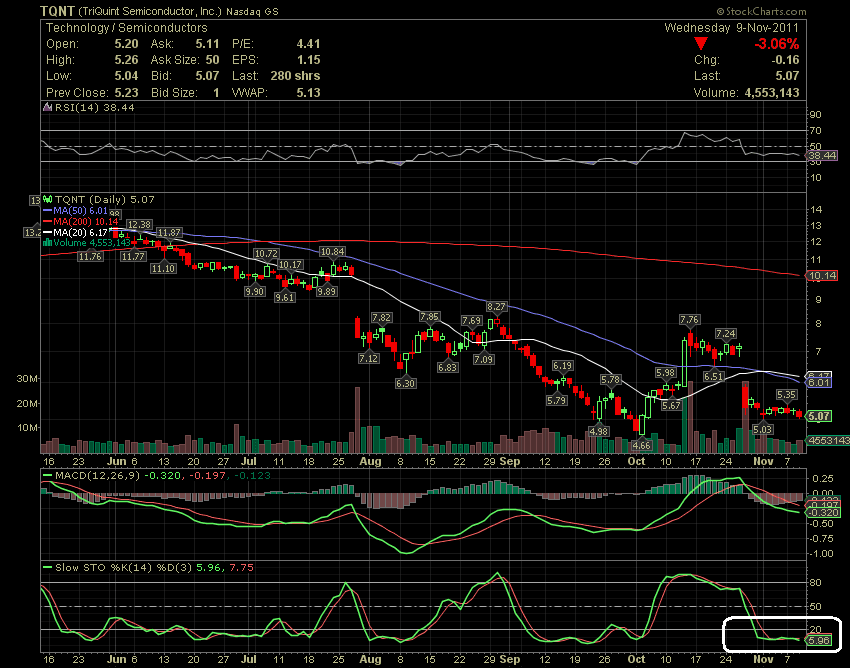Click the 12.38 price high label
850x668 pixels.
[139, 224]
